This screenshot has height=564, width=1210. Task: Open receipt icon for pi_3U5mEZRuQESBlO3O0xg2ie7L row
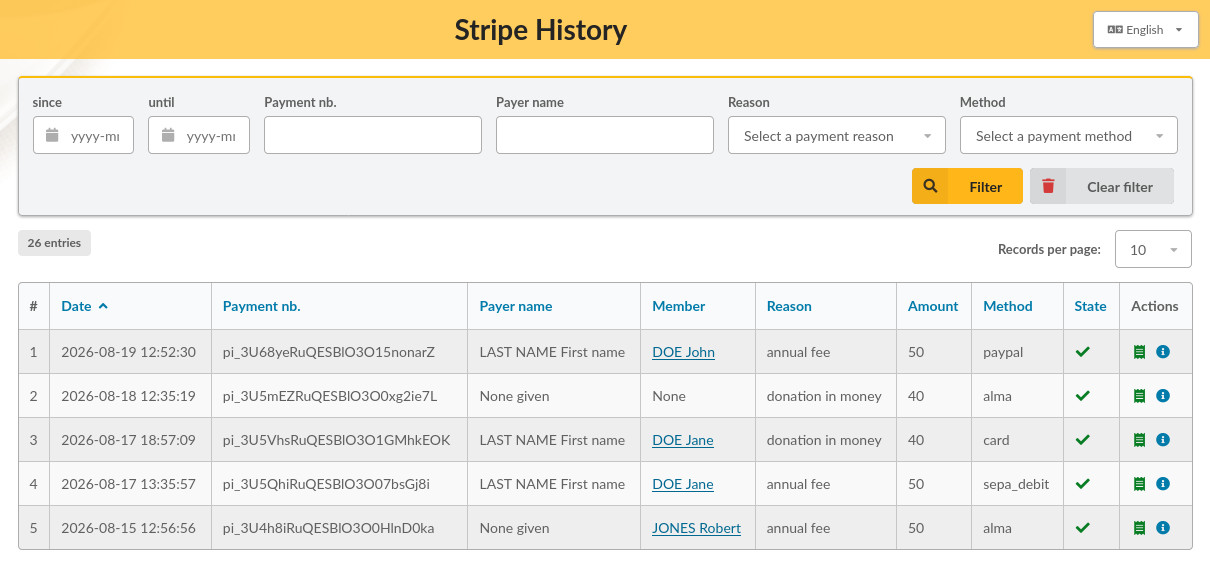1139,396
